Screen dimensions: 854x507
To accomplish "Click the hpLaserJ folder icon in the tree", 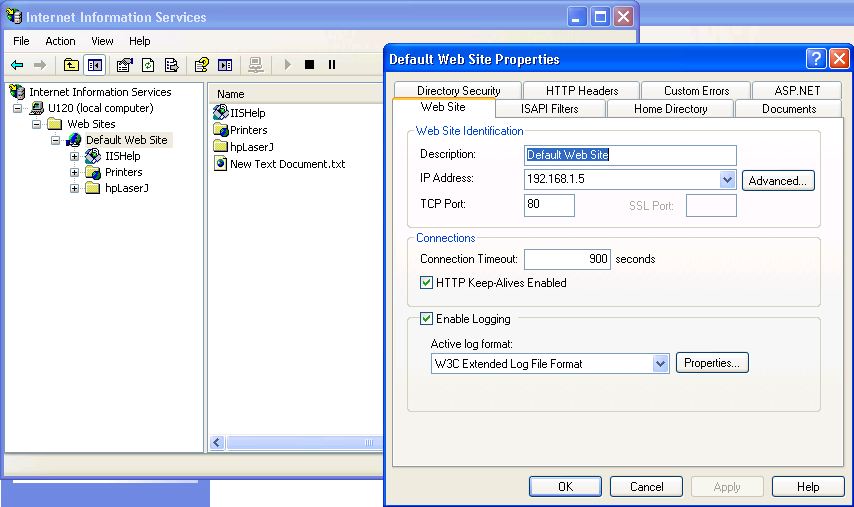I will click(93, 188).
